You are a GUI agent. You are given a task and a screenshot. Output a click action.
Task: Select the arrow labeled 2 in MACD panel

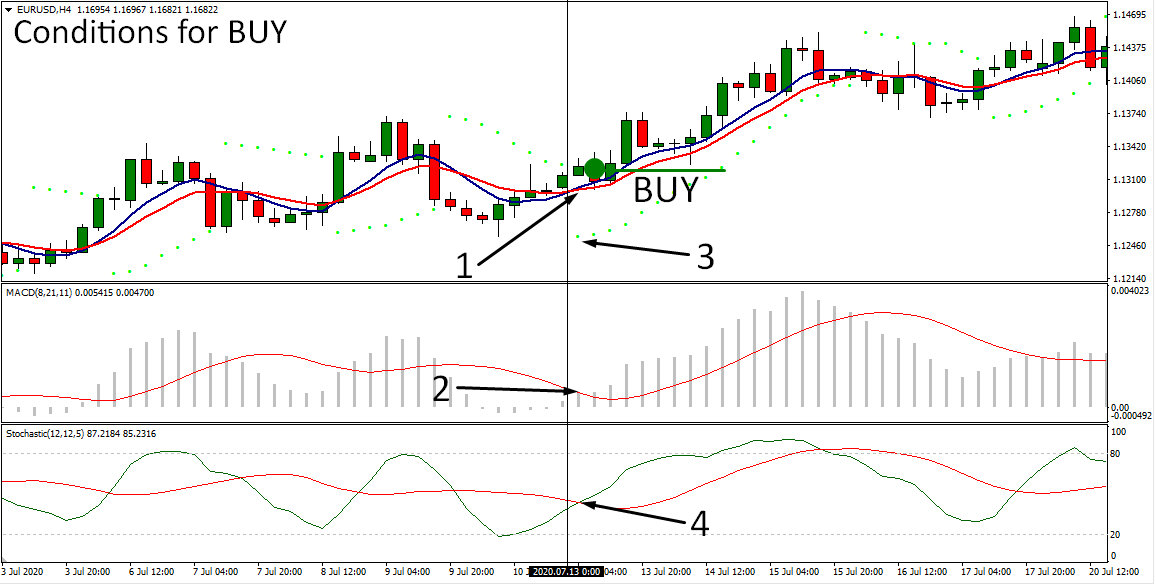(x=520, y=388)
